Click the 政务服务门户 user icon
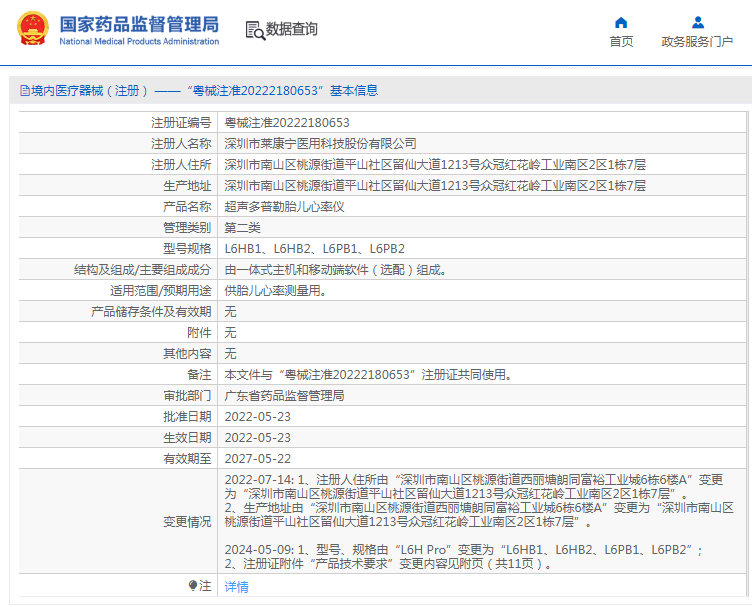This screenshot has height=607, width=752. point(698,23)
